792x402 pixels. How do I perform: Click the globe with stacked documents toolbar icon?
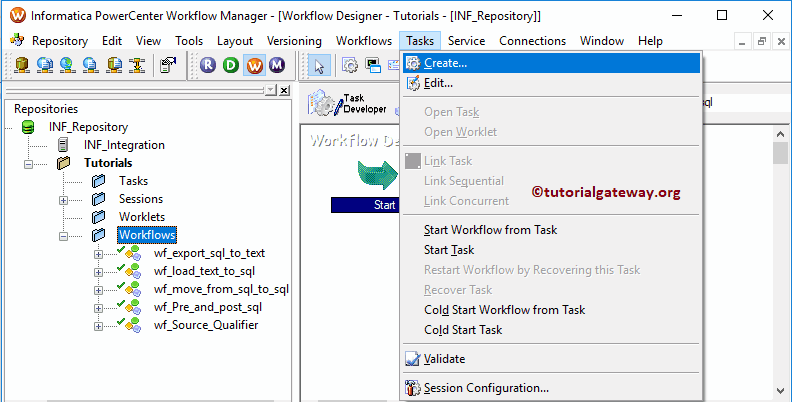45,65
